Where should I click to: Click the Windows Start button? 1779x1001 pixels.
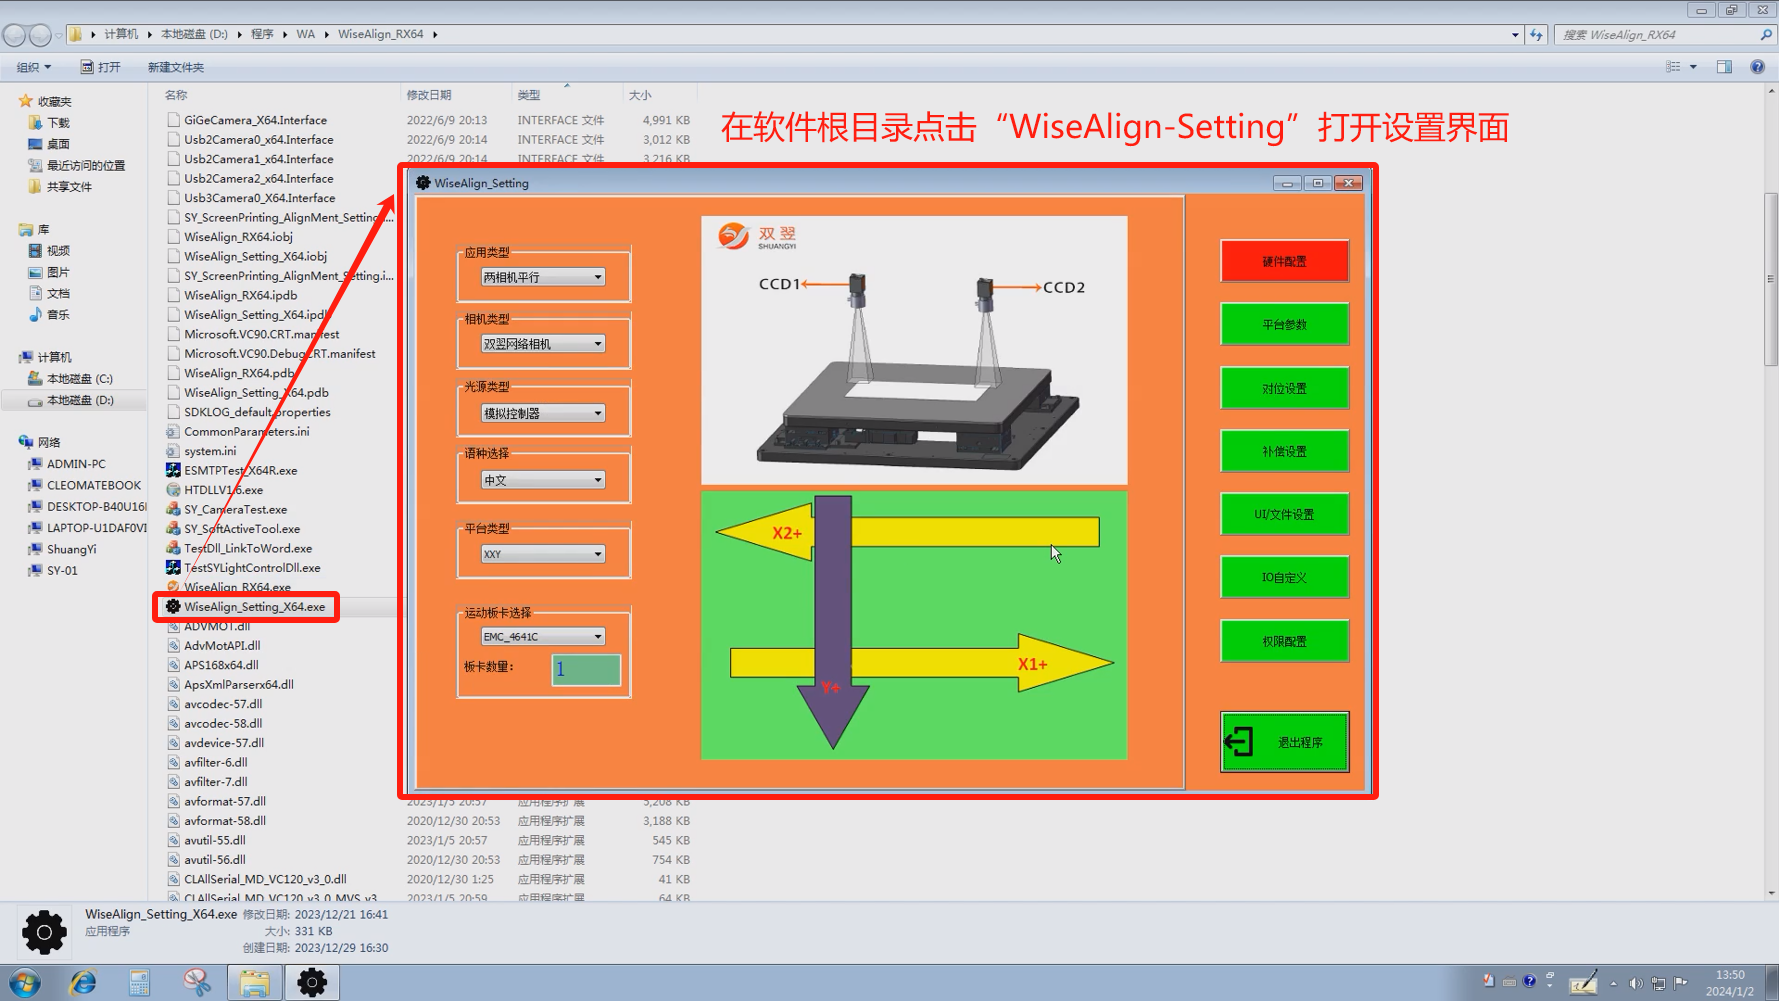(x=24, y=983)
